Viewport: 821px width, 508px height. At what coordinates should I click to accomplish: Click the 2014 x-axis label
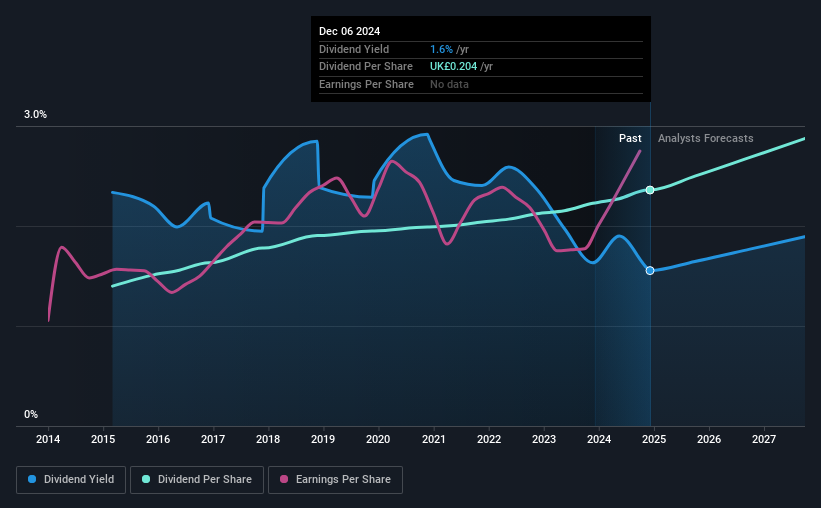[x=48, y=439]
